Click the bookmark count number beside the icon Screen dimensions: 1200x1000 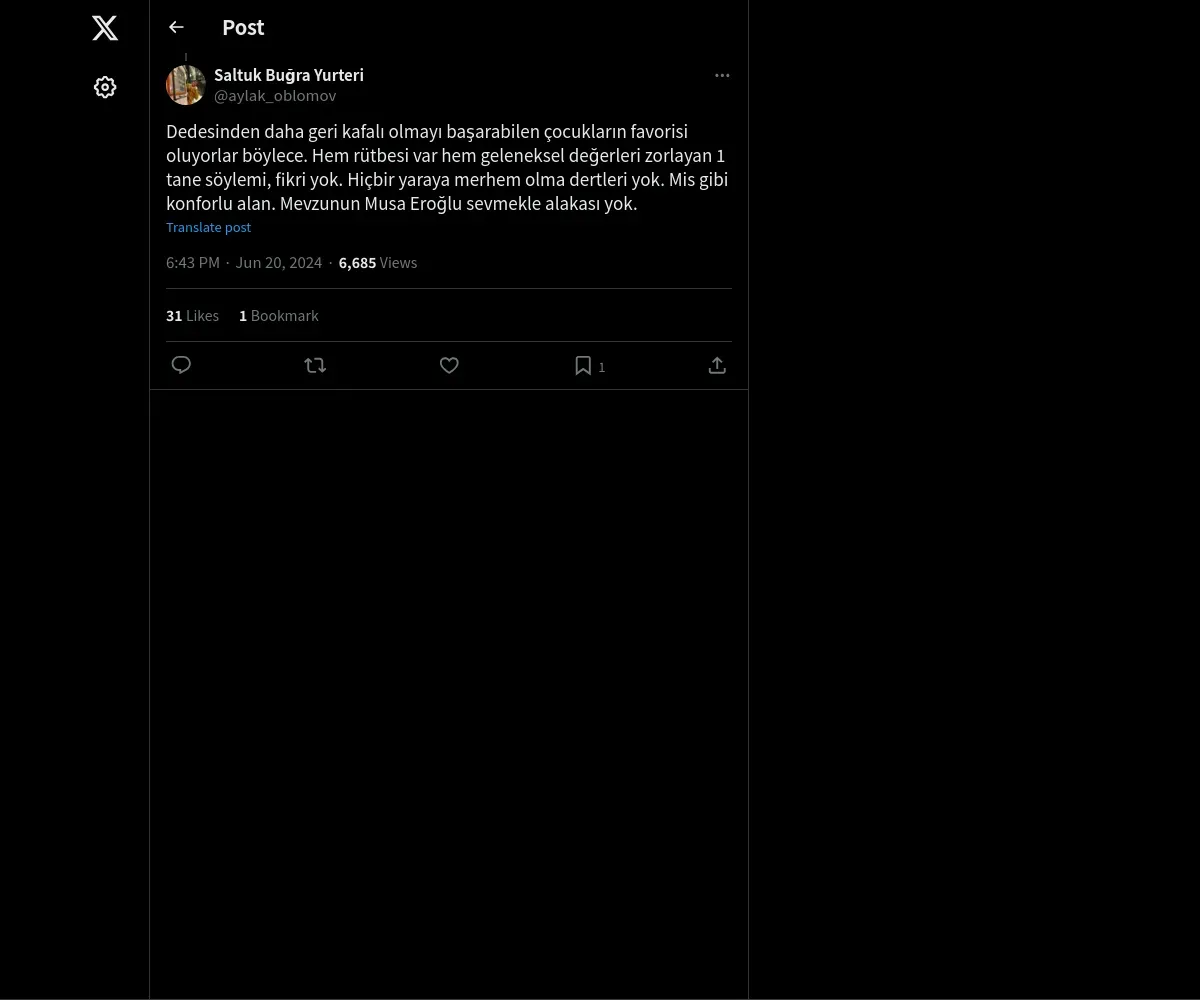tap(602, 367)
